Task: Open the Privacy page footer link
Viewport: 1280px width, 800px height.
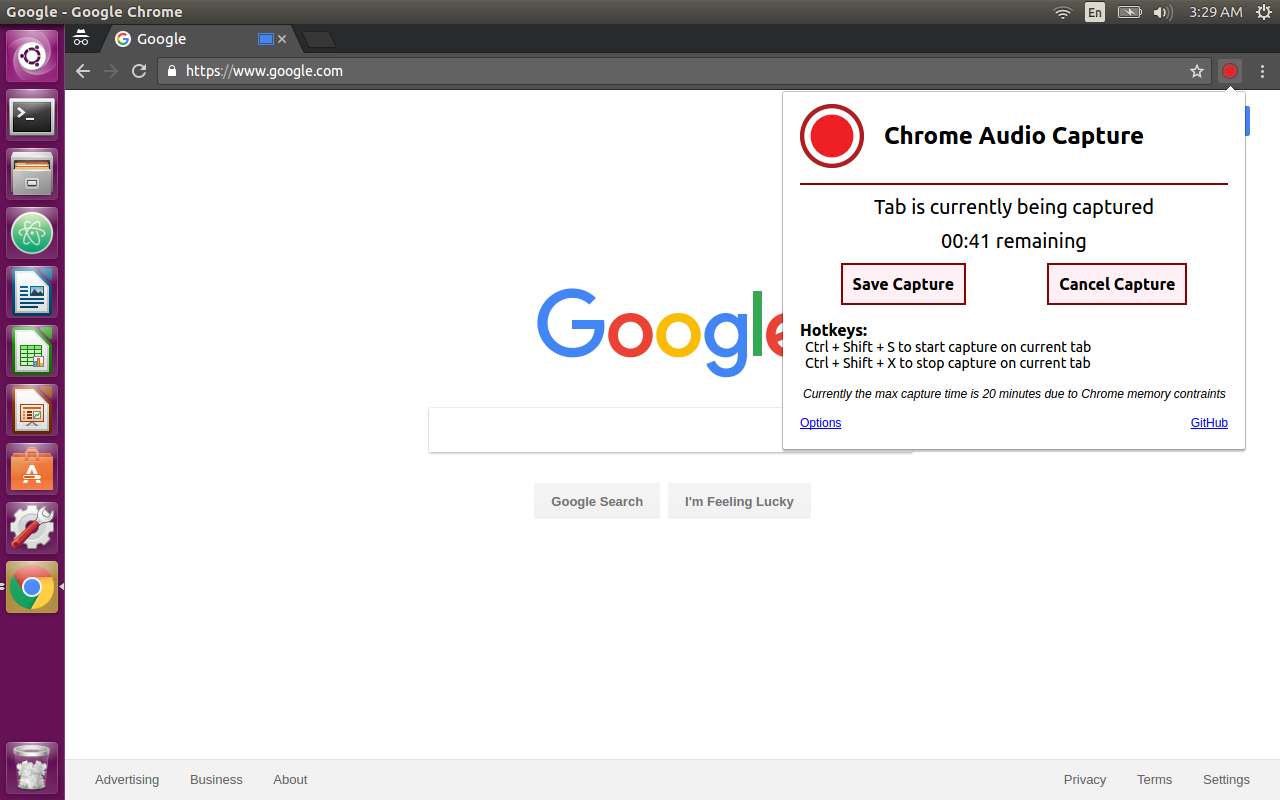Action: 1084,779
